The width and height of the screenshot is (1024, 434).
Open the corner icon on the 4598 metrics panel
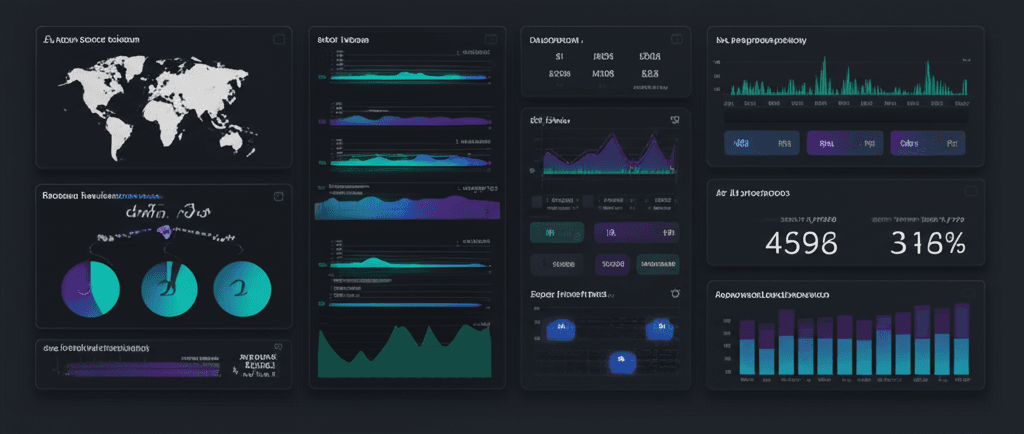click(x=971, y=191)
